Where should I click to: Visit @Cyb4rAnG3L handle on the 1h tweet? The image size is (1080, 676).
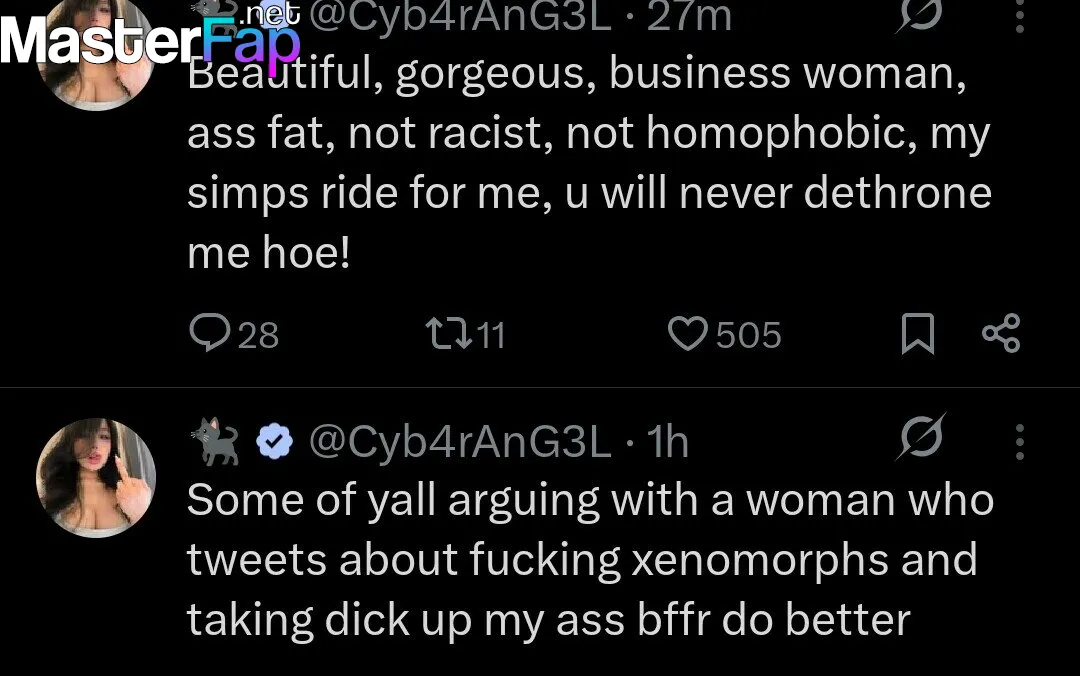[459, 441]
